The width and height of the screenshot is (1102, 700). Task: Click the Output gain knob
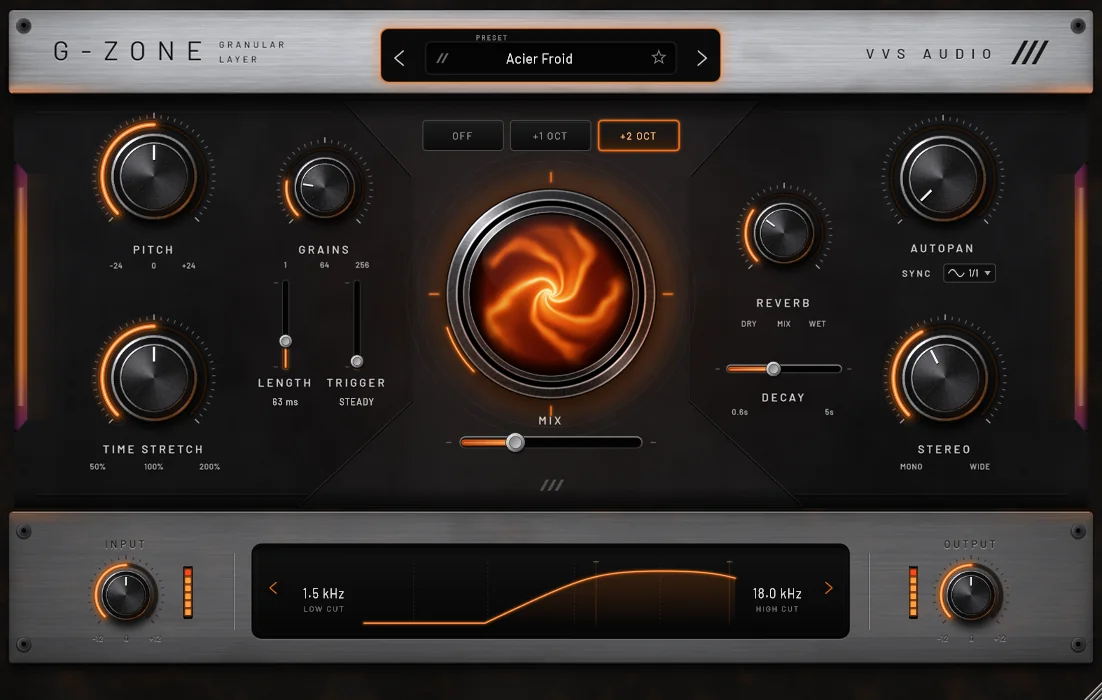pos(971,595)
